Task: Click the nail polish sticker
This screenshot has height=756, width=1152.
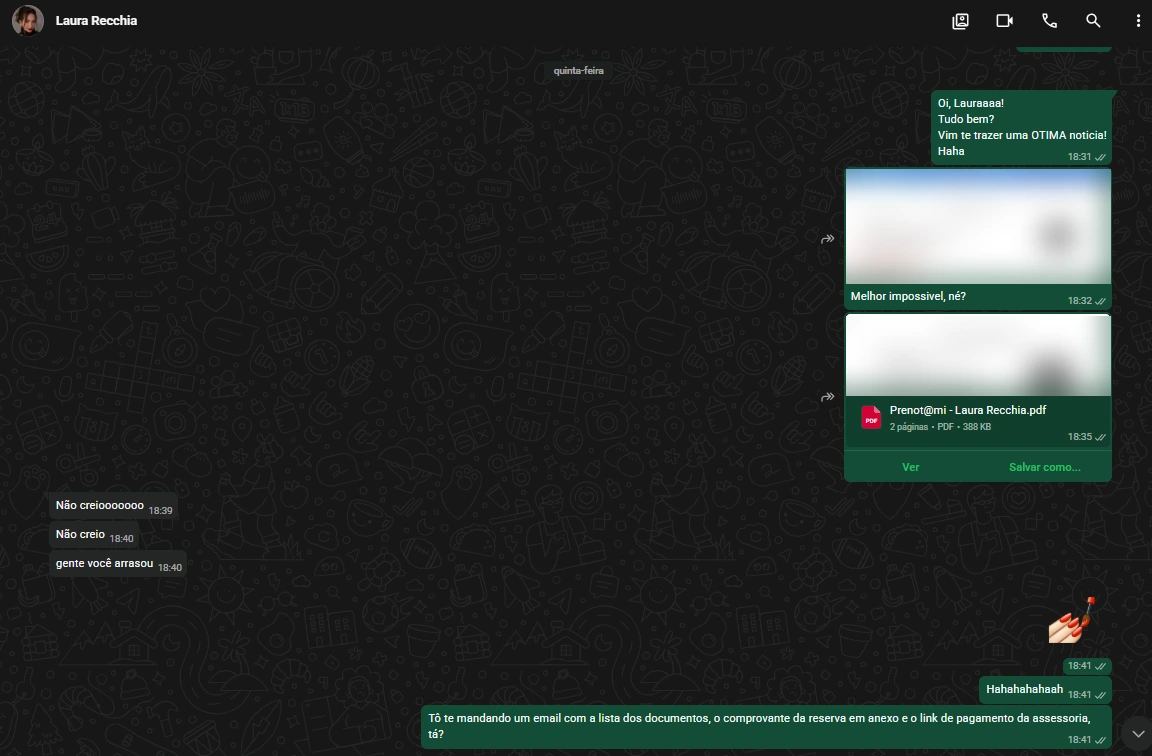Action: pos(1073,620)
